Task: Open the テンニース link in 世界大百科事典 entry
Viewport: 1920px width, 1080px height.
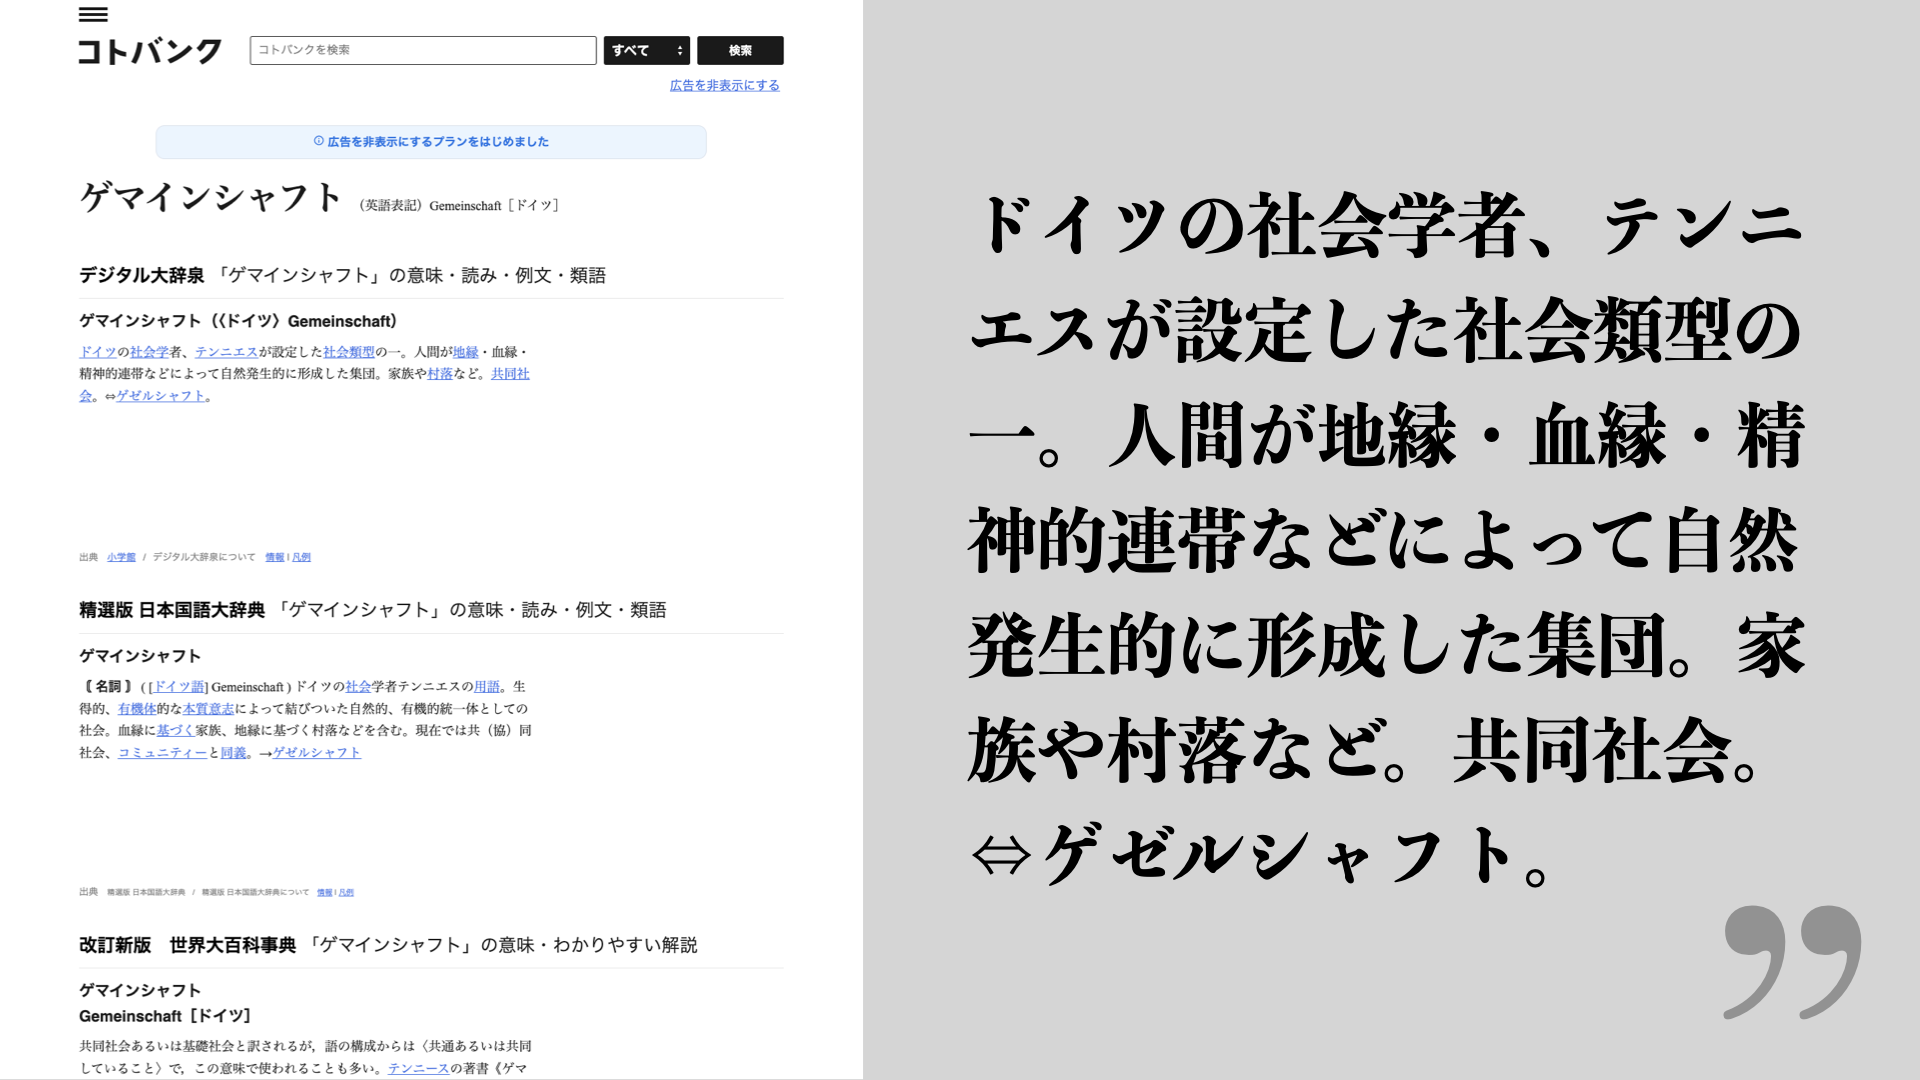Action: [x=418, y=1068]
